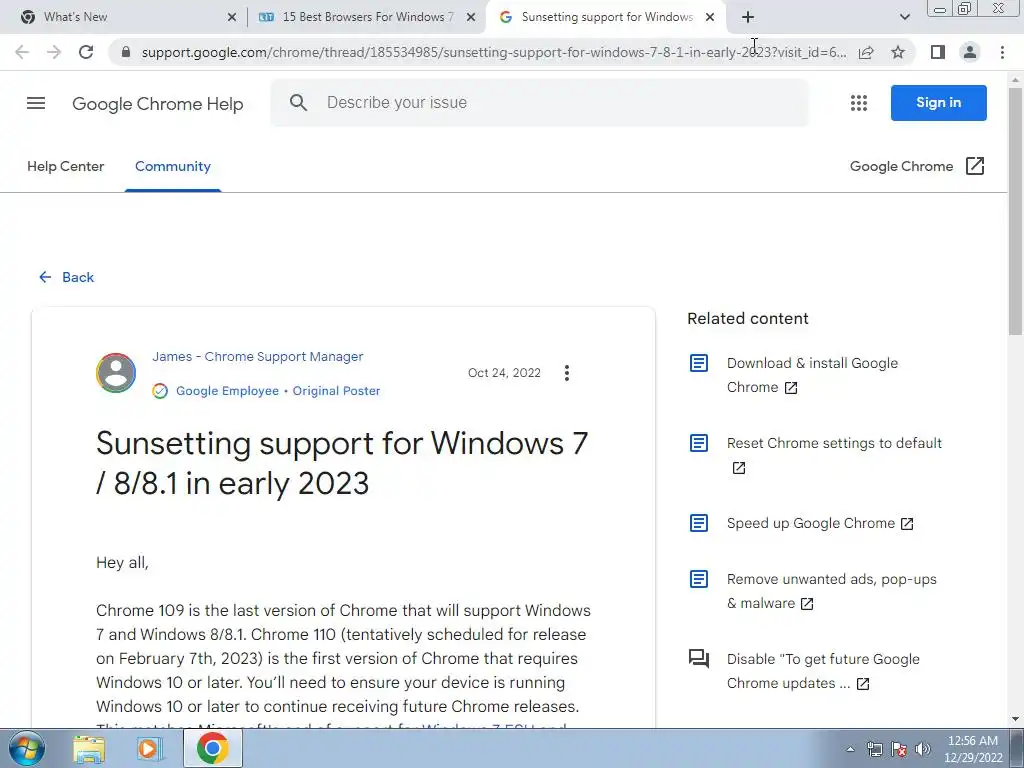
Task: Click the scrollbar down arrow
Action: (x=1016, y=720)
